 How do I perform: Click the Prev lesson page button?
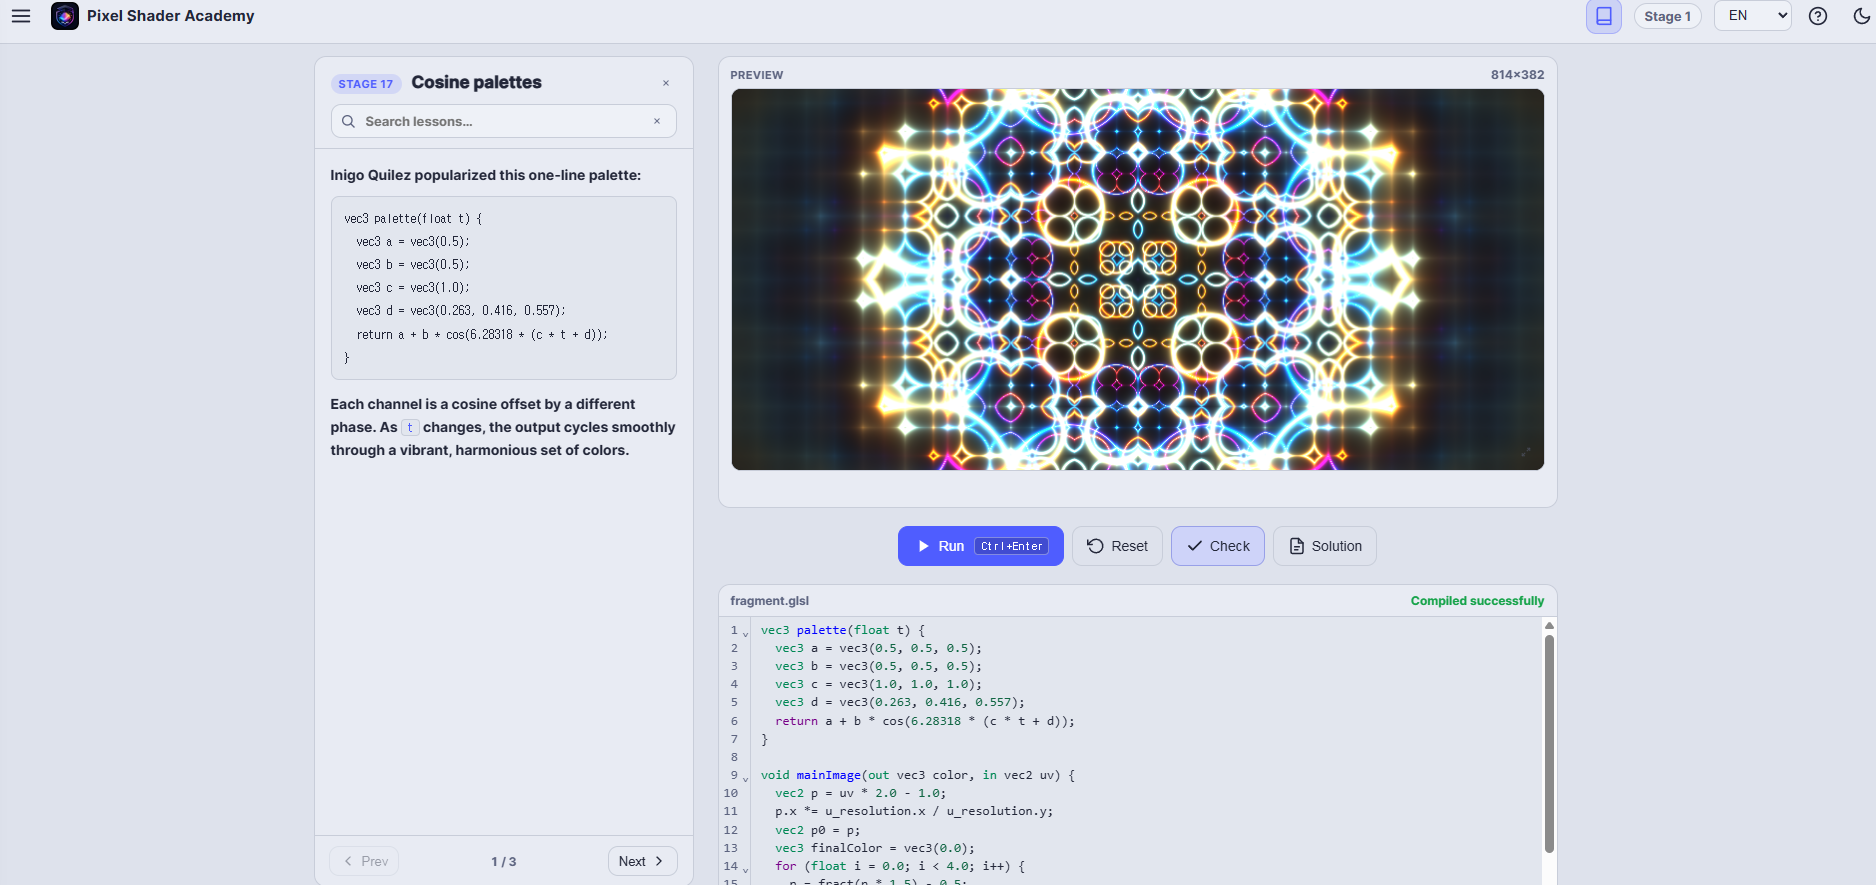[364, 861]
